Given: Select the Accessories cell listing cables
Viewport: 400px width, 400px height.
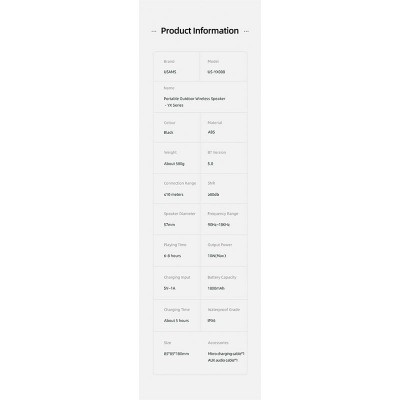Looking at the screenshot, I should tap(224, 353).
